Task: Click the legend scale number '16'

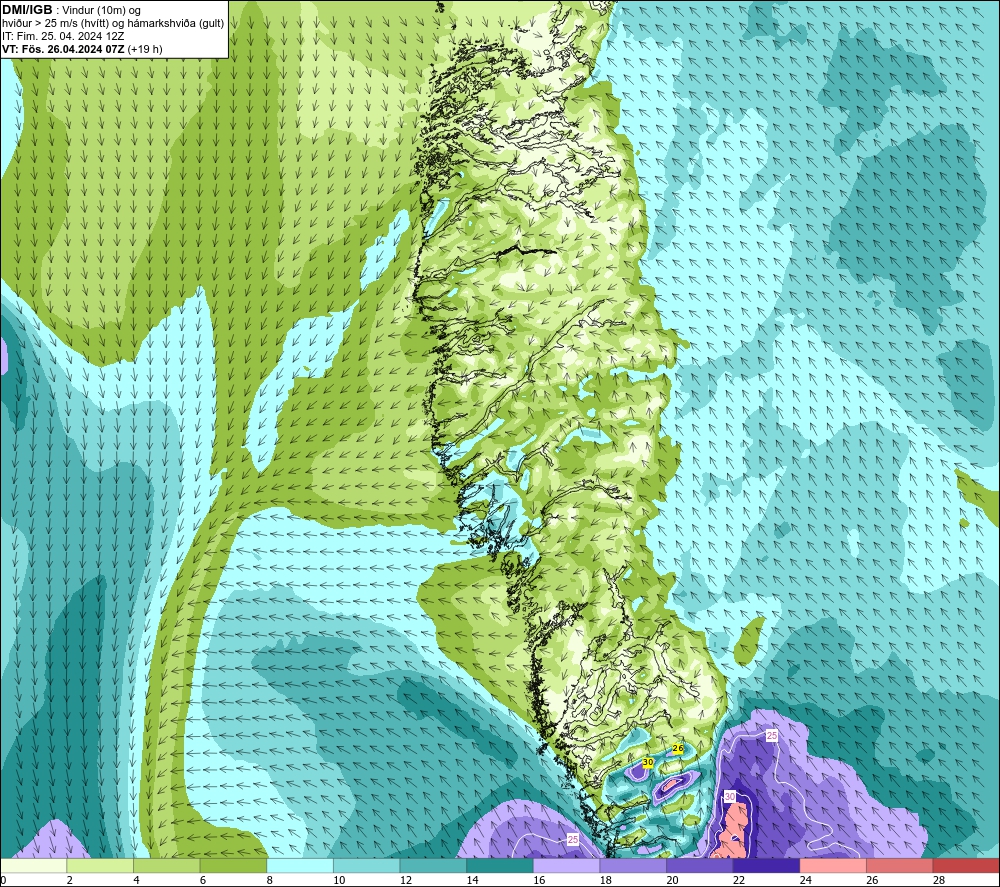Action: tap(539, 880)
